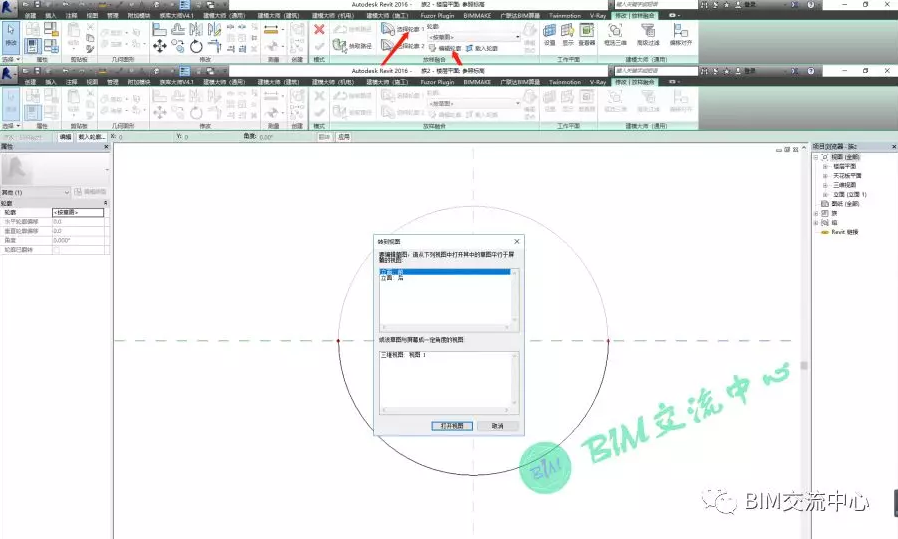Viewport: 898px width, 539px height.
Task: Expand the 选择 panel dropdown in upper ribbon
Action: 11,59
